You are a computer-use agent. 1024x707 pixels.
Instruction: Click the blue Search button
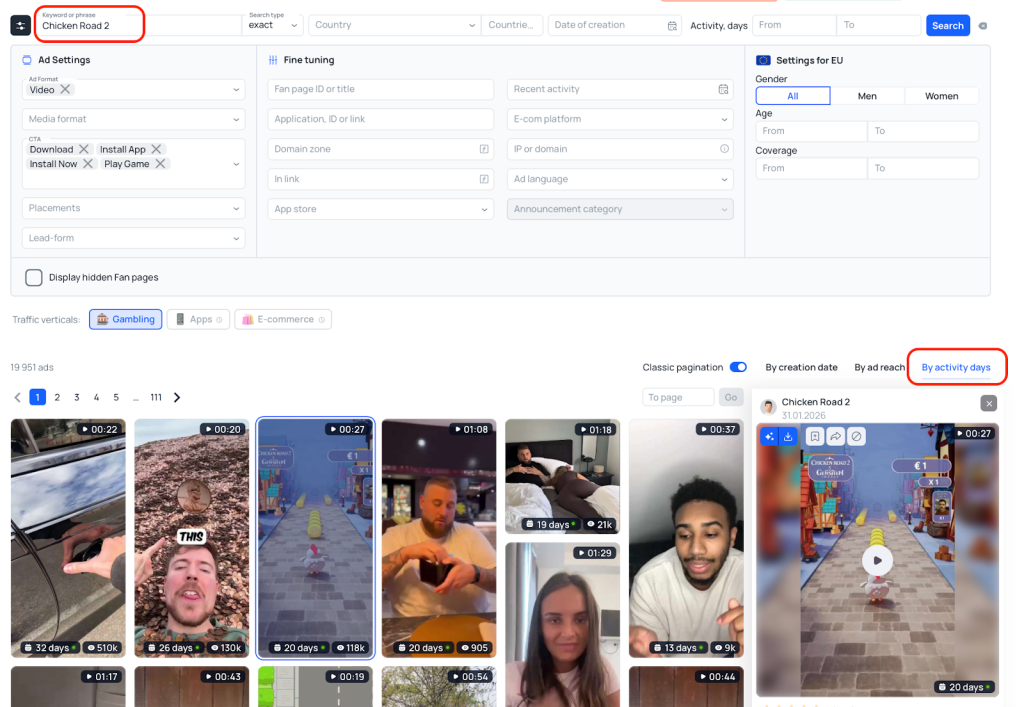[x=947, y=26]
